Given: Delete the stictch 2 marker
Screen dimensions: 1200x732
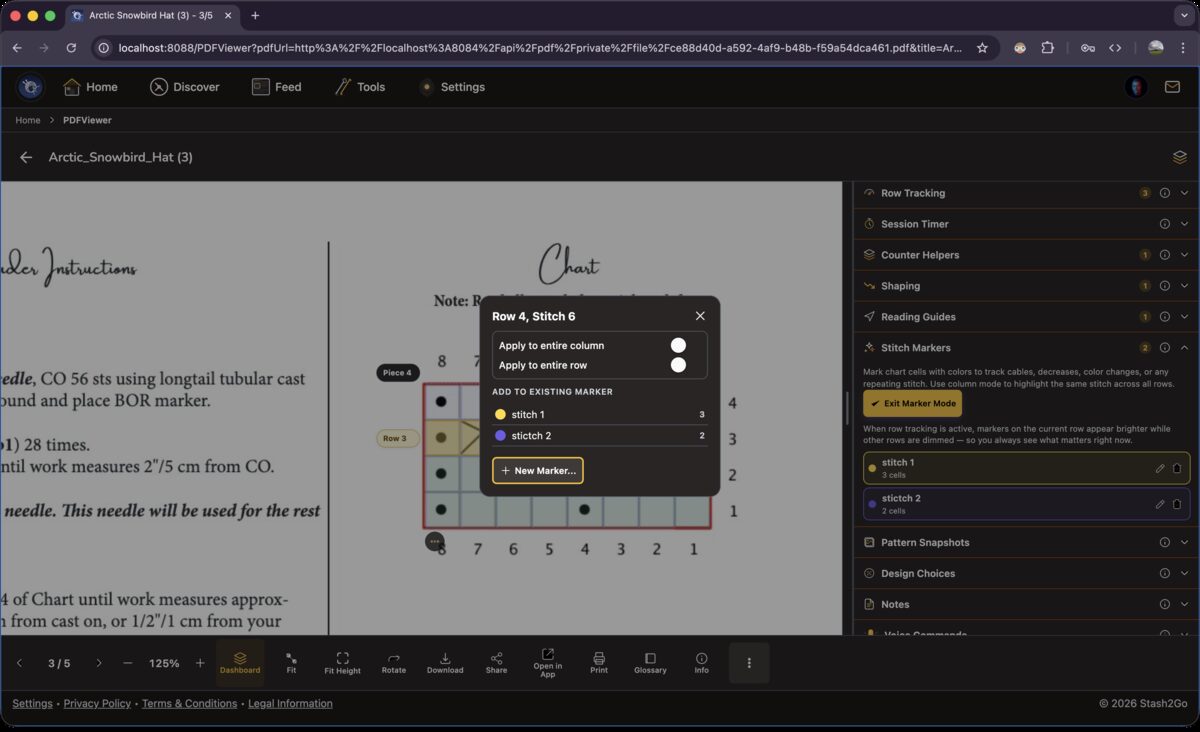Looking at the screenshot, I should pyautogui.click(x=1177, y=504).
